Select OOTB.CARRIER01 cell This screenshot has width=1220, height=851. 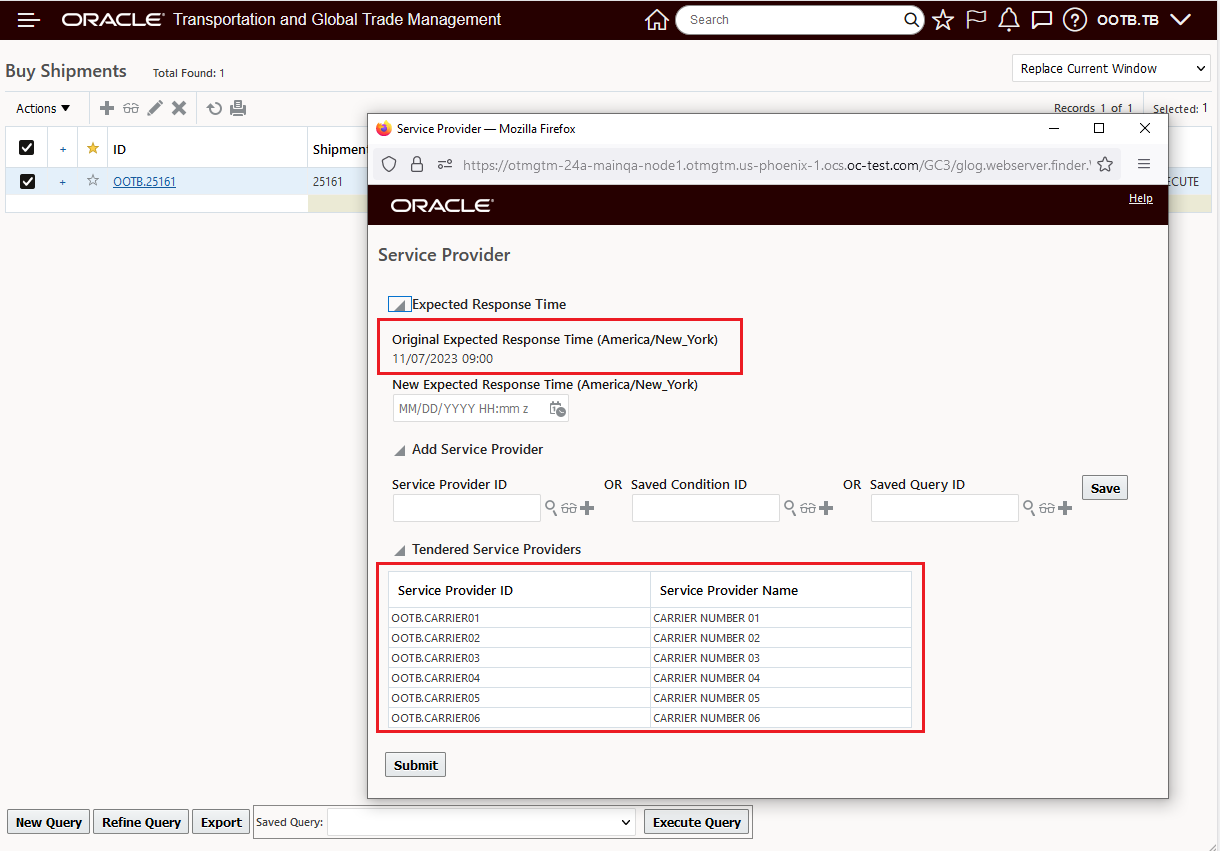520,618
